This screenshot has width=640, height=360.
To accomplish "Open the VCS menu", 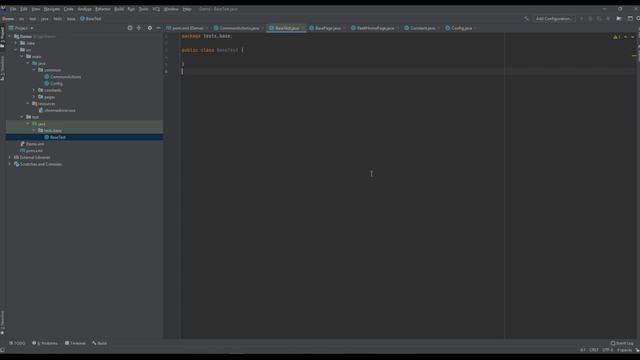I will click(156, 9).
